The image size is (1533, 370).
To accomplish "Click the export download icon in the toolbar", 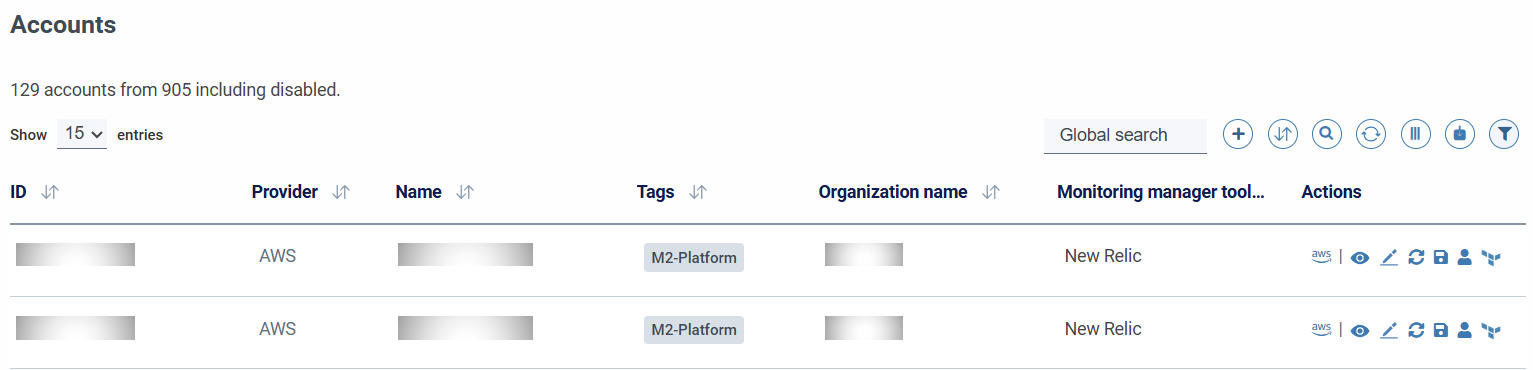I will click(1460, 134).
